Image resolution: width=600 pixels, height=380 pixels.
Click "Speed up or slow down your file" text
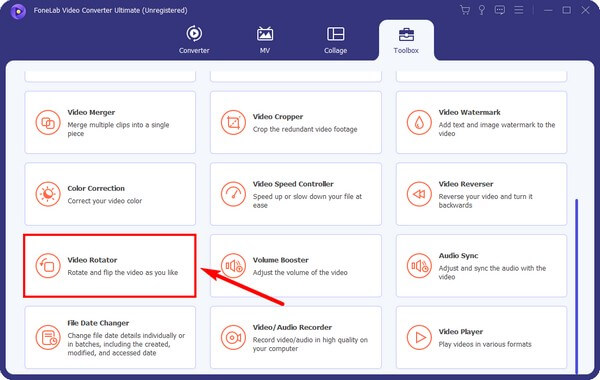click(307, 201)
